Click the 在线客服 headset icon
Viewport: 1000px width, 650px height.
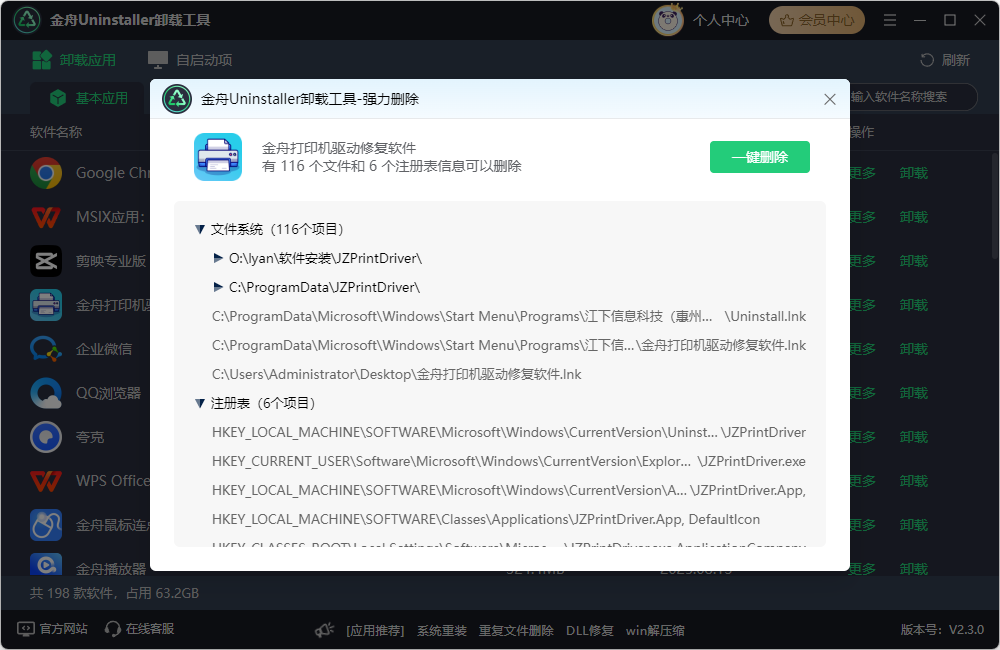coord(113,630)
